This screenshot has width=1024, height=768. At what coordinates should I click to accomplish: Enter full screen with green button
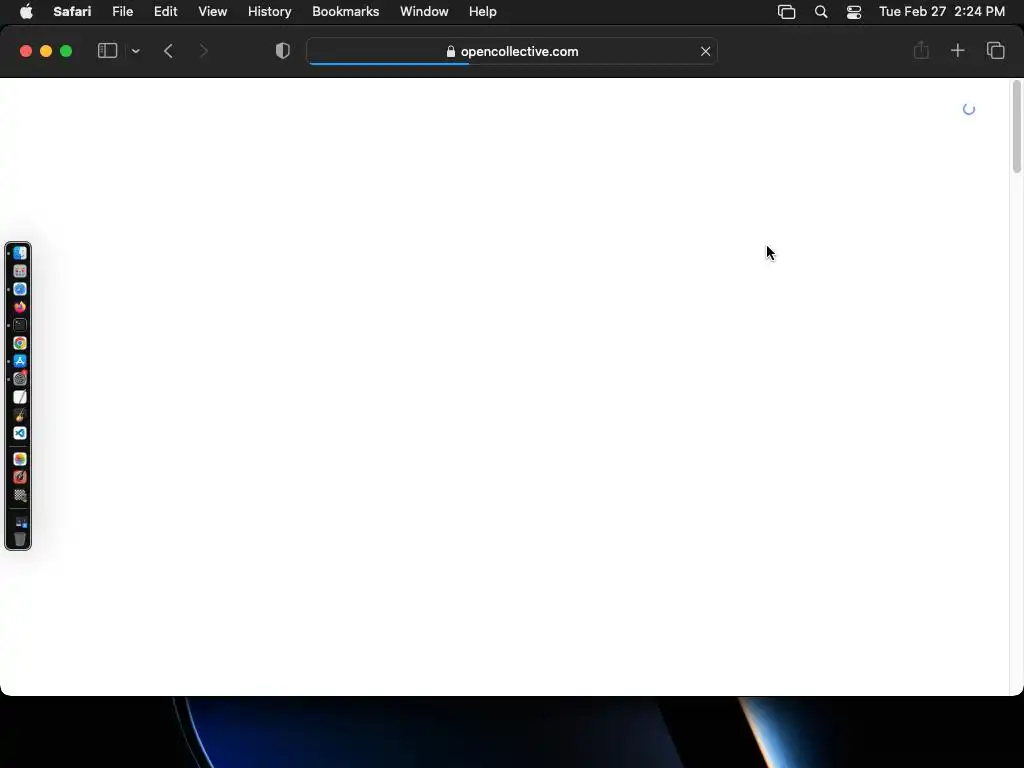point(66,51)
